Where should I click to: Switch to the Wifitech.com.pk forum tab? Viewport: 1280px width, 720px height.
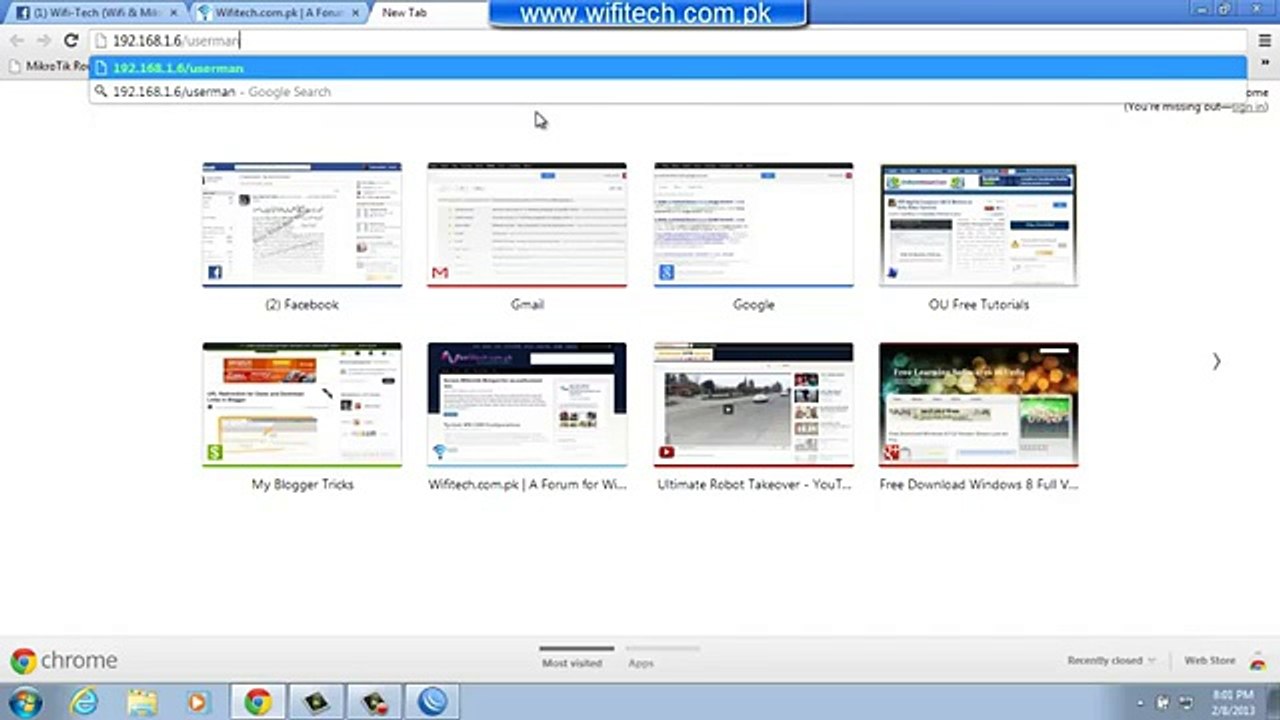(x=278, y=13)
